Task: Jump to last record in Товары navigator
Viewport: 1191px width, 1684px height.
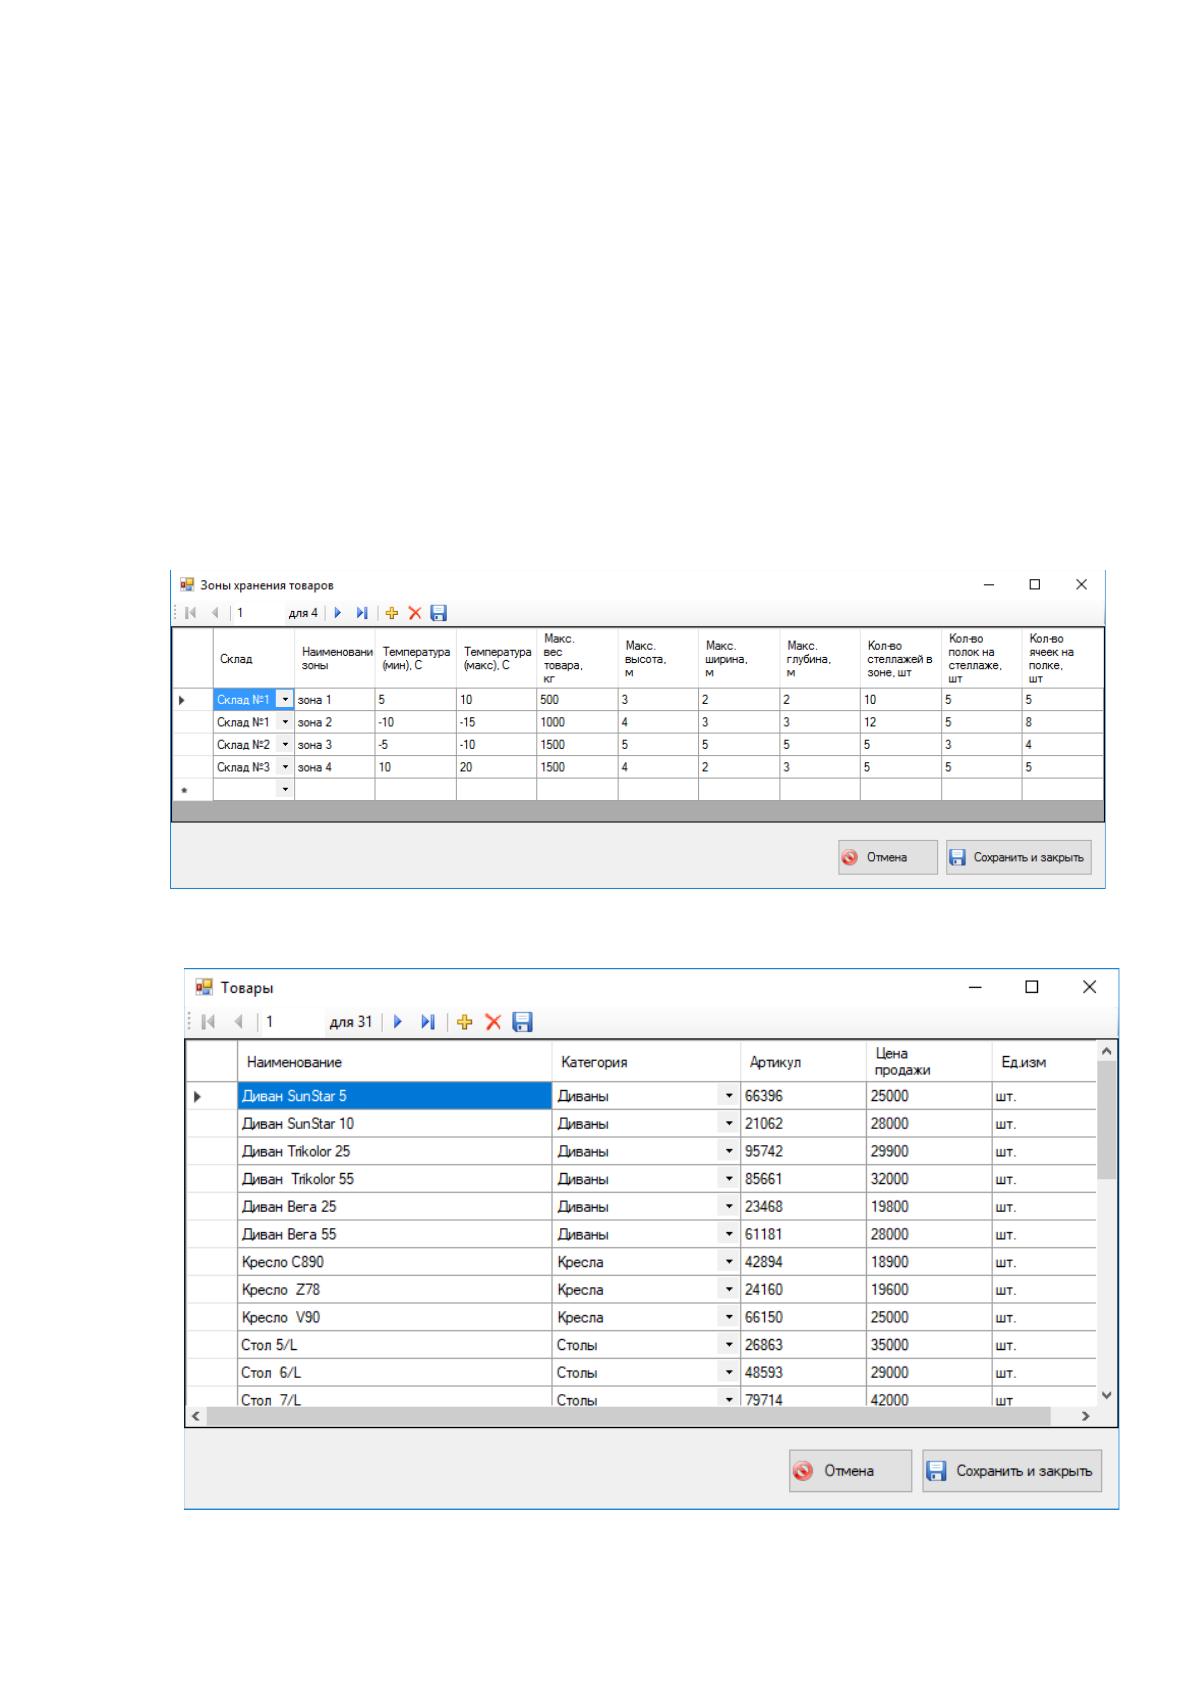Action: [x=428, y=1022]
